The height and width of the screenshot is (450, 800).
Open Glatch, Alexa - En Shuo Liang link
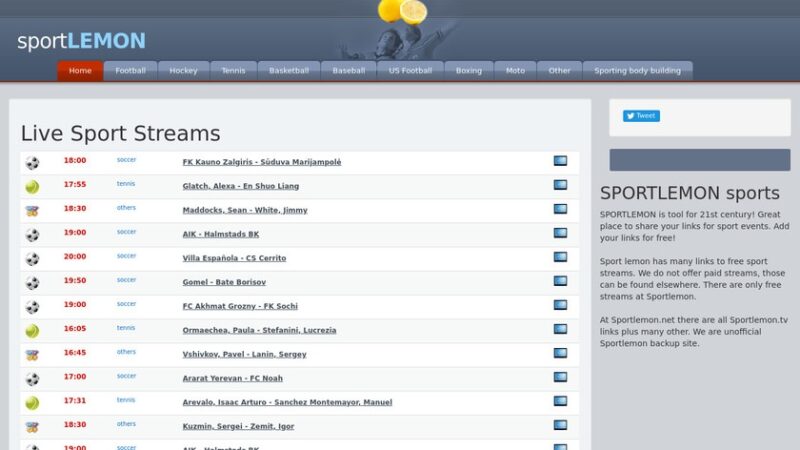(241, 186)
